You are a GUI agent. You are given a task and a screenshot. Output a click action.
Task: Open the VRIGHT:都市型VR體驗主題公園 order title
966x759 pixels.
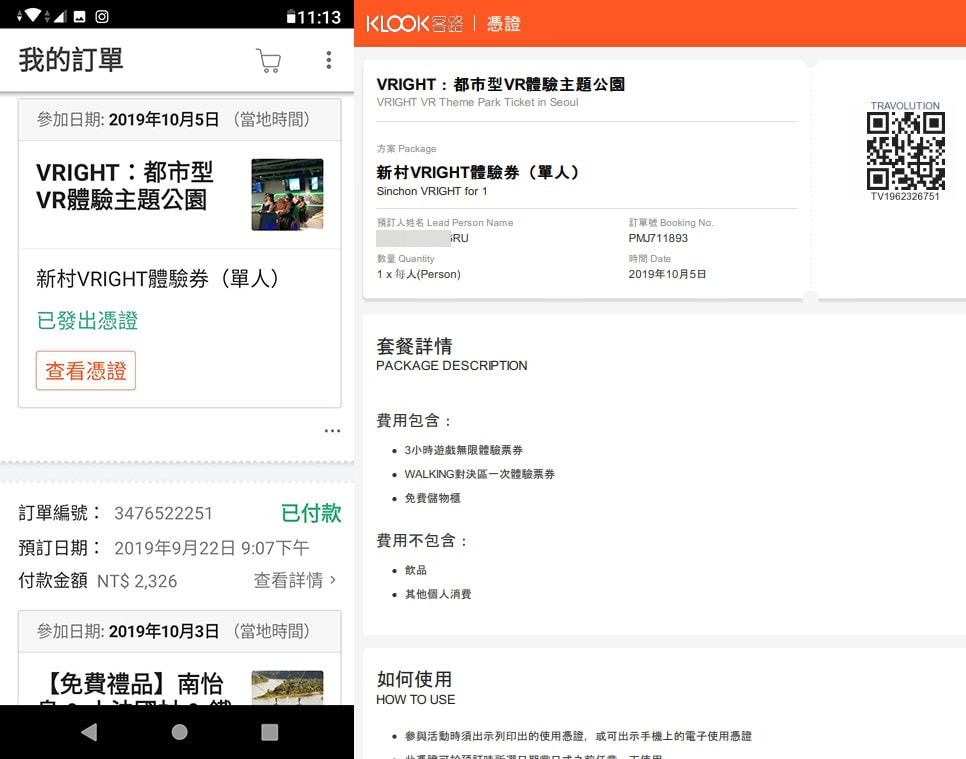point(124,185)
